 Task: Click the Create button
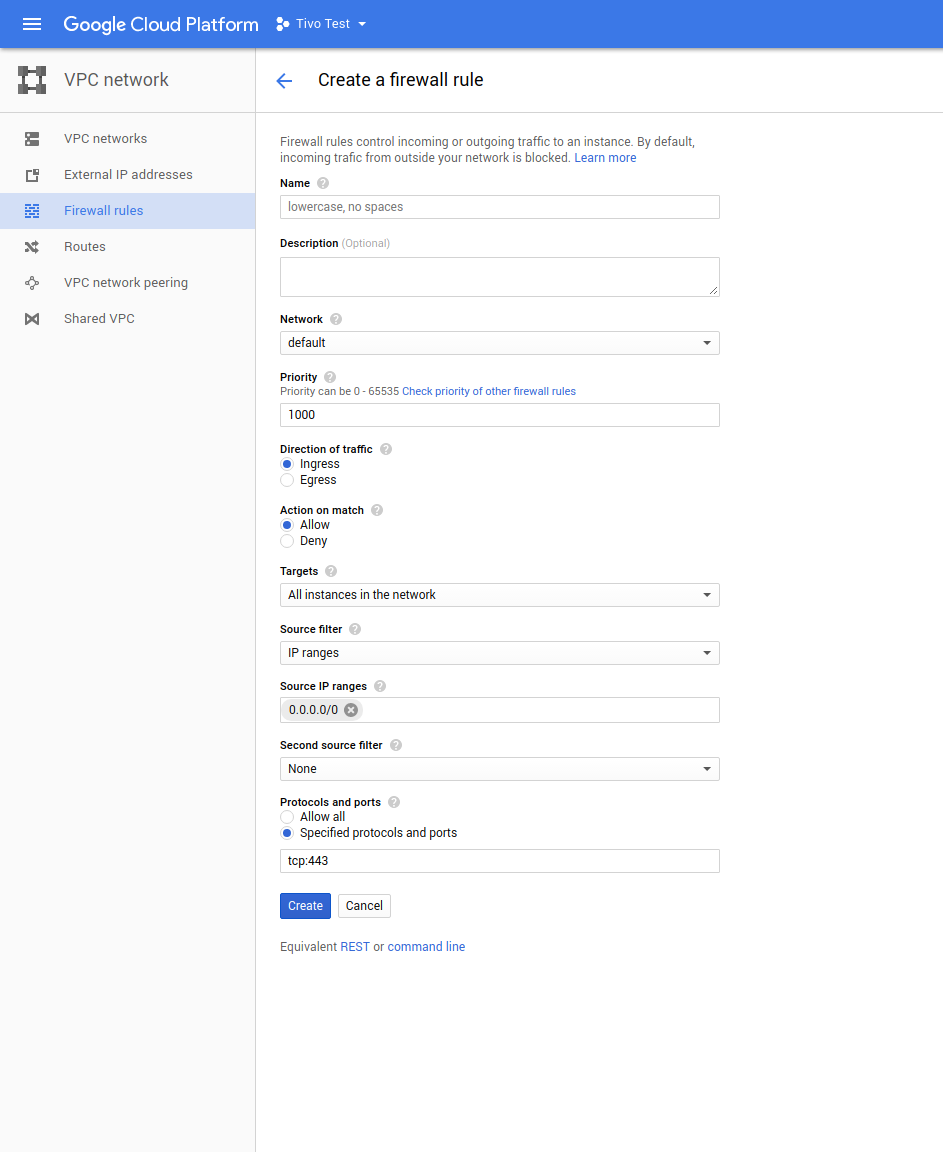pos(305,906)
